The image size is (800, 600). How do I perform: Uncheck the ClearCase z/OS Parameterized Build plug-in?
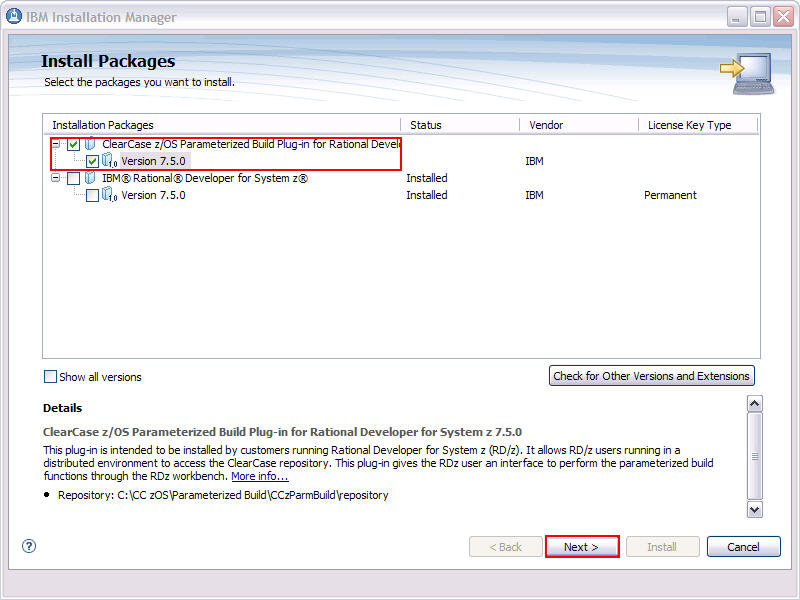[x=72, y=143]
